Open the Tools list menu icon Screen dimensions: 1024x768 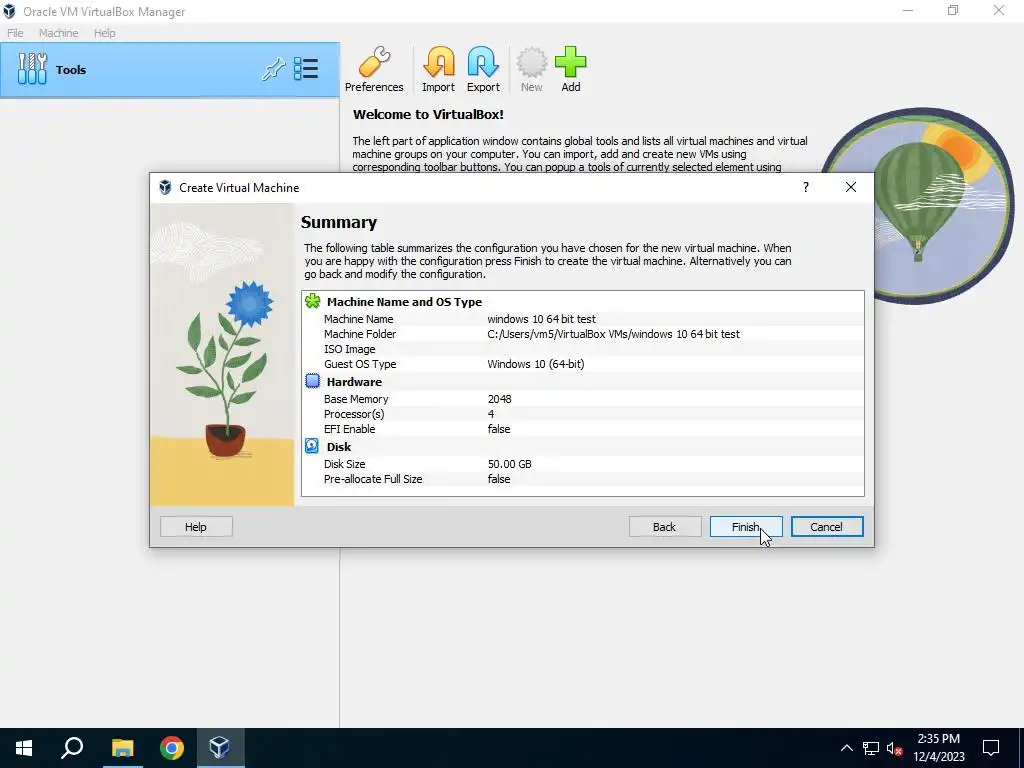pyautogui.click(x=306, y=69)
